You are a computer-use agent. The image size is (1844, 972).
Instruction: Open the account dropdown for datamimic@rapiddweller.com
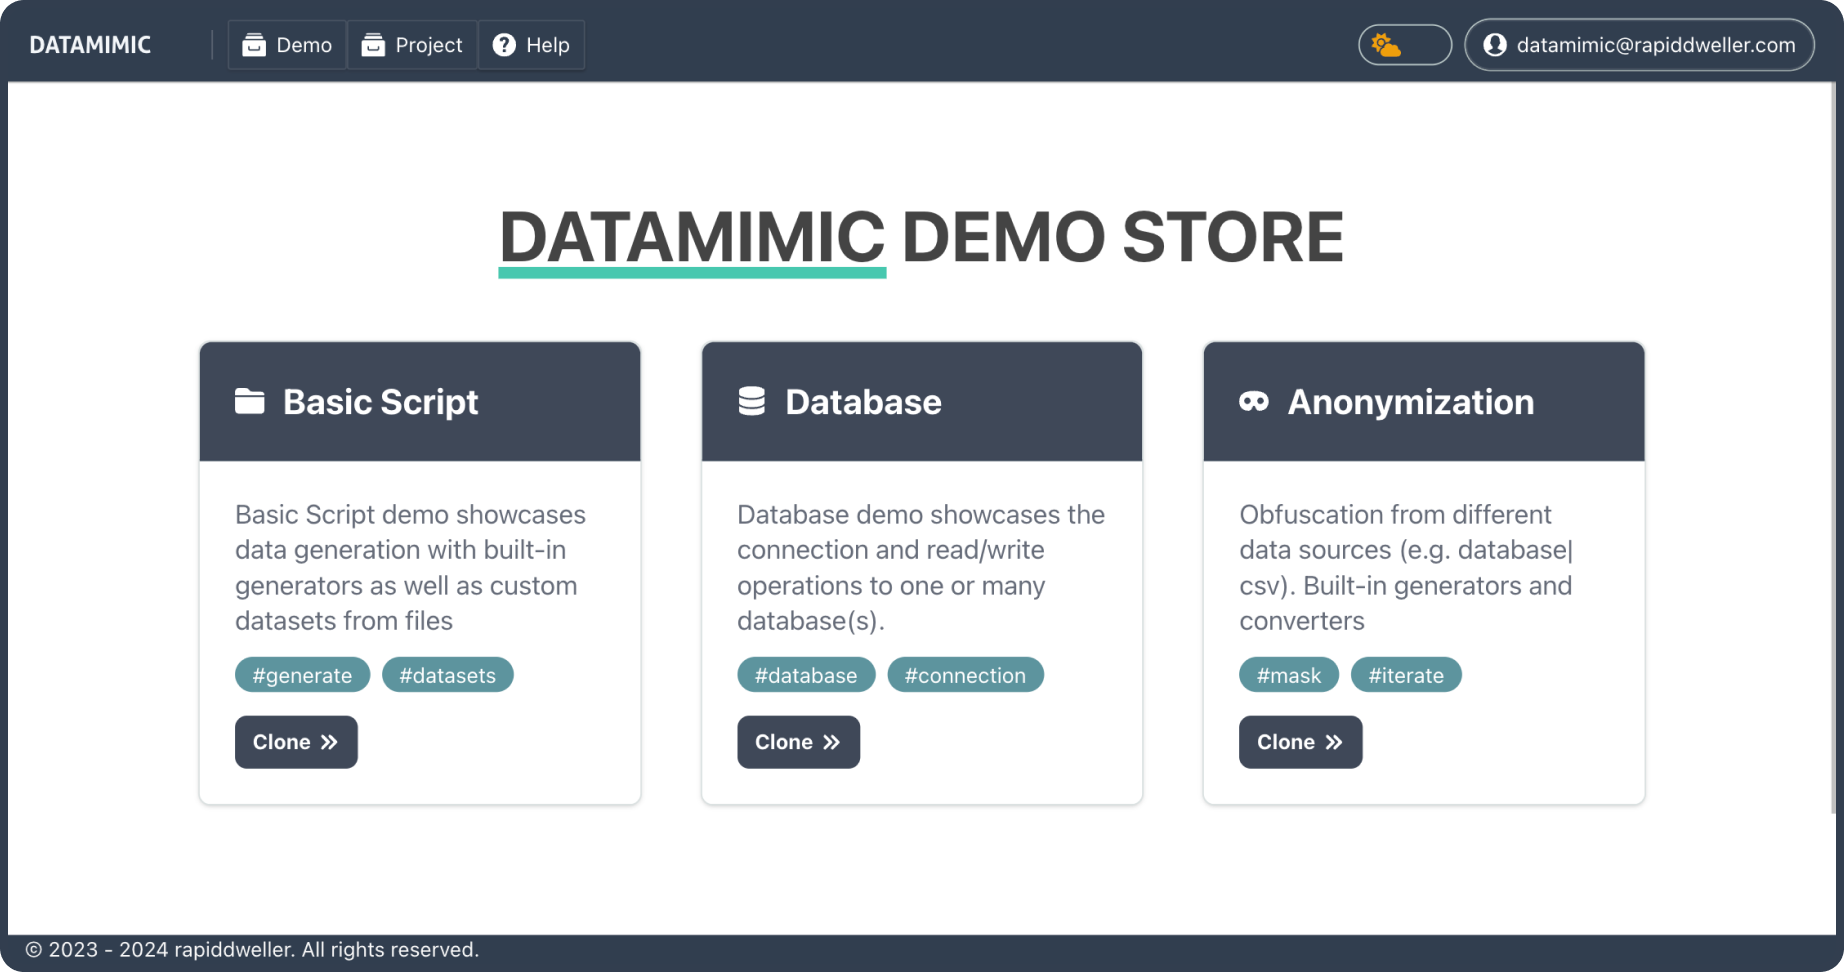1638,44
